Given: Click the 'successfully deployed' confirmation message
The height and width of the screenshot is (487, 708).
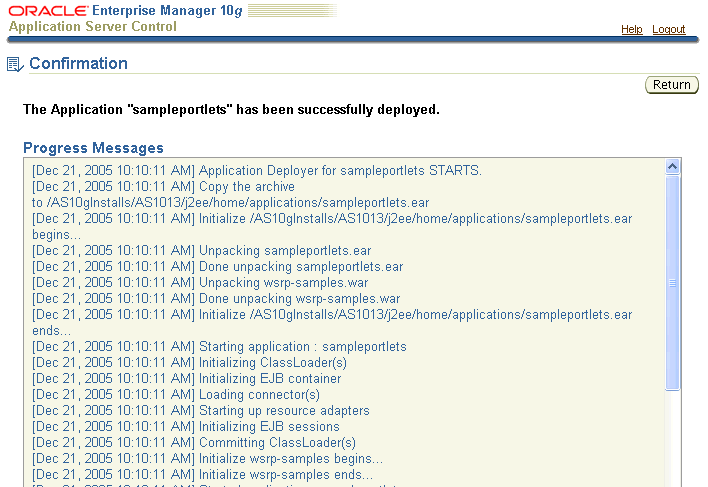Looking at the screenshot, I should [x=231, y=109].
